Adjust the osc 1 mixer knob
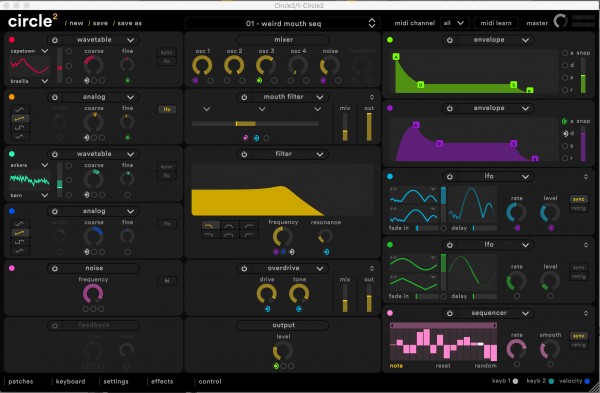 click(202, 65)
